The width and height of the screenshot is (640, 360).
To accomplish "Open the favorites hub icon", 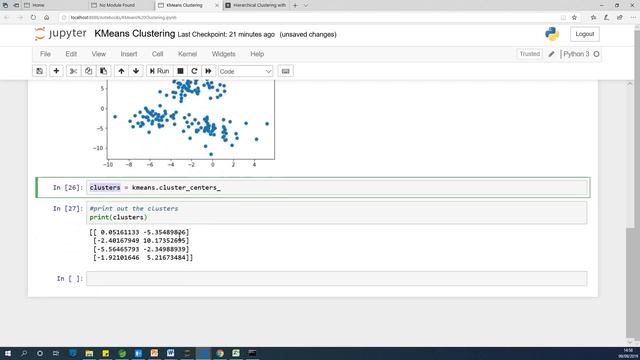I will pos(593,18).
